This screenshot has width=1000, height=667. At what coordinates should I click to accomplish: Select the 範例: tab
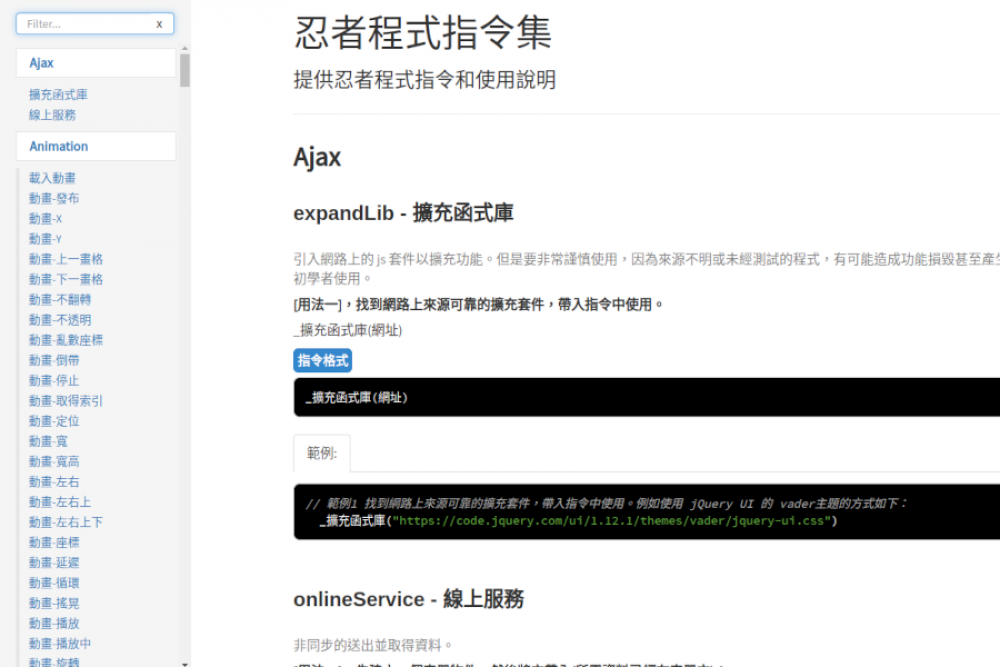tap(322, 453)
